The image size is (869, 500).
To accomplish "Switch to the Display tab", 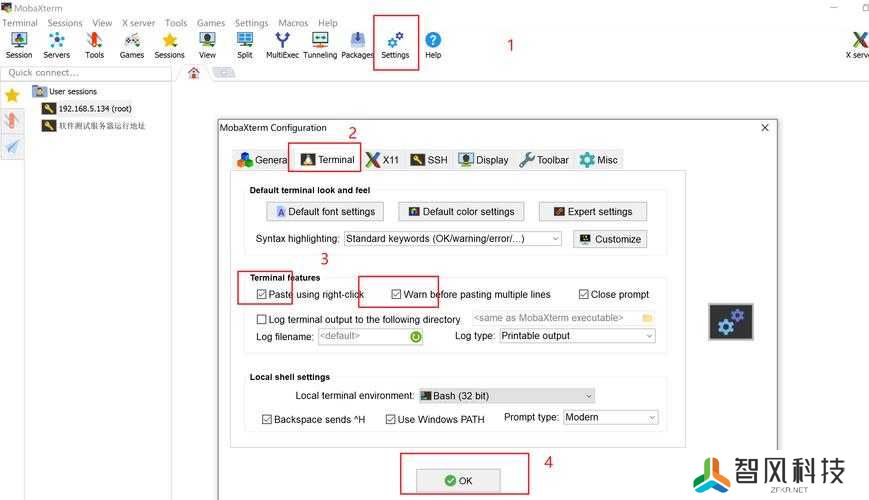I will [x=483, y=160].
